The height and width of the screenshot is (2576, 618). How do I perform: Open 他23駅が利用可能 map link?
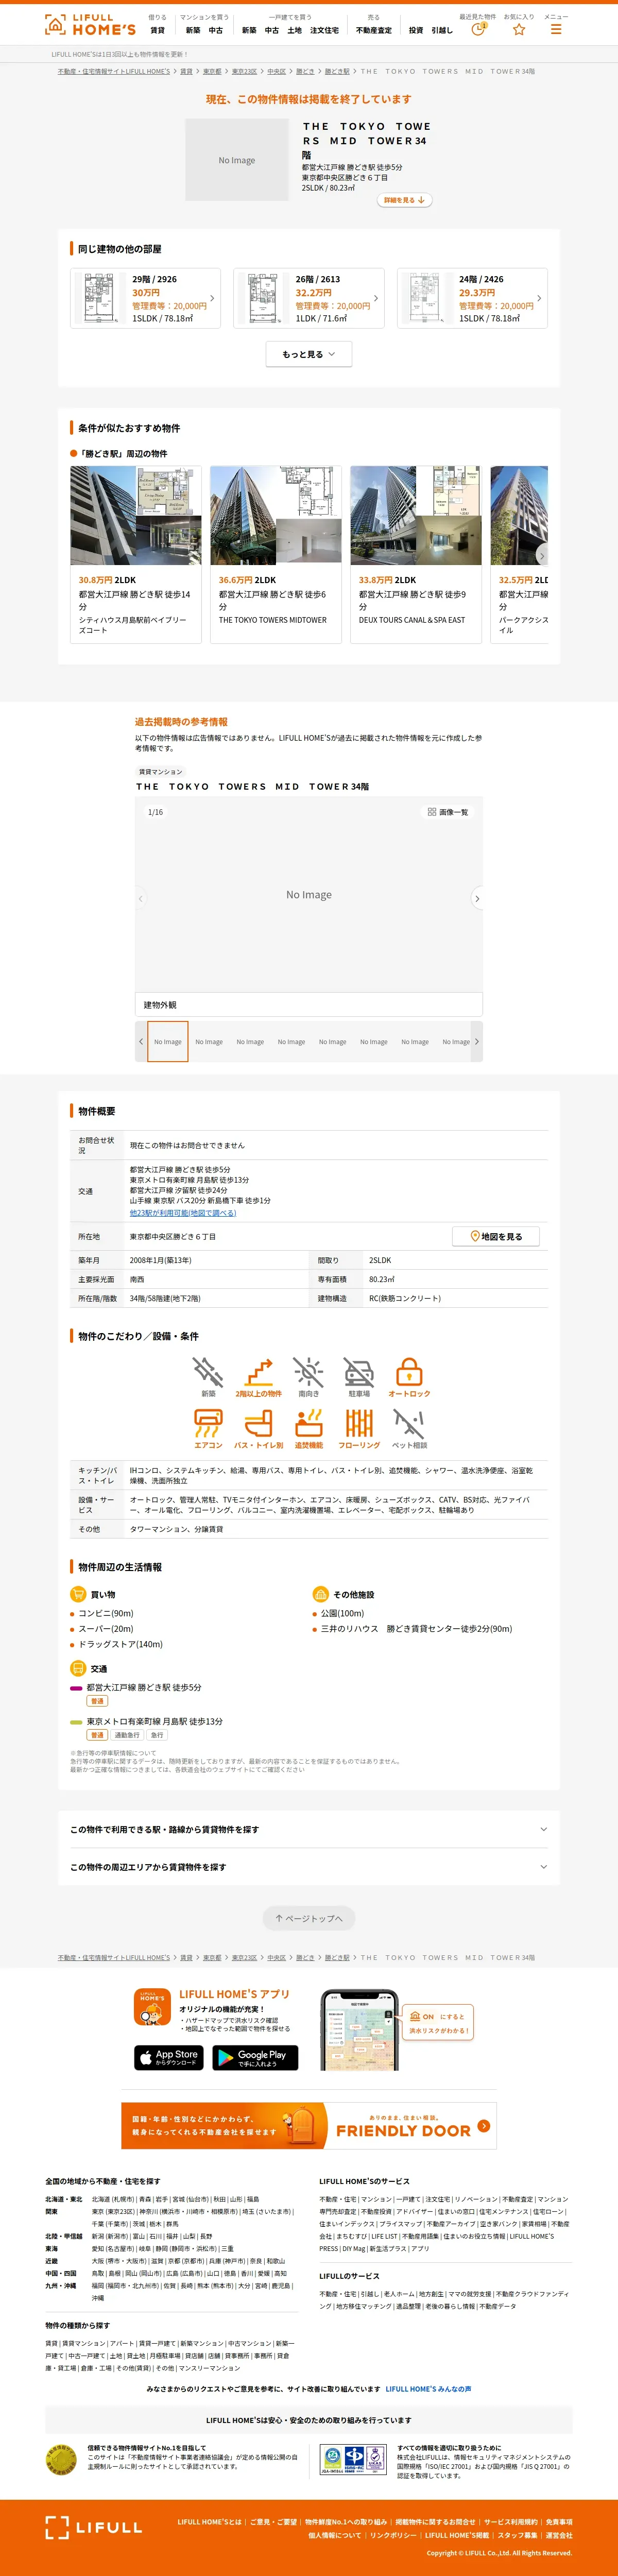click(x=183, y=1213)
